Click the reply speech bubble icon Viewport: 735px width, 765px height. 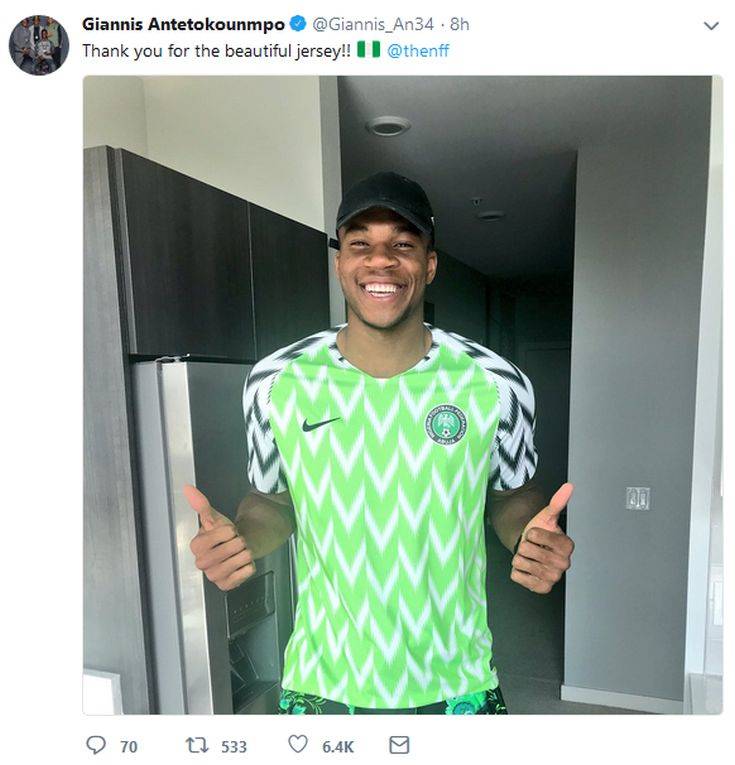pyautogui.click(x=96, y=745)
